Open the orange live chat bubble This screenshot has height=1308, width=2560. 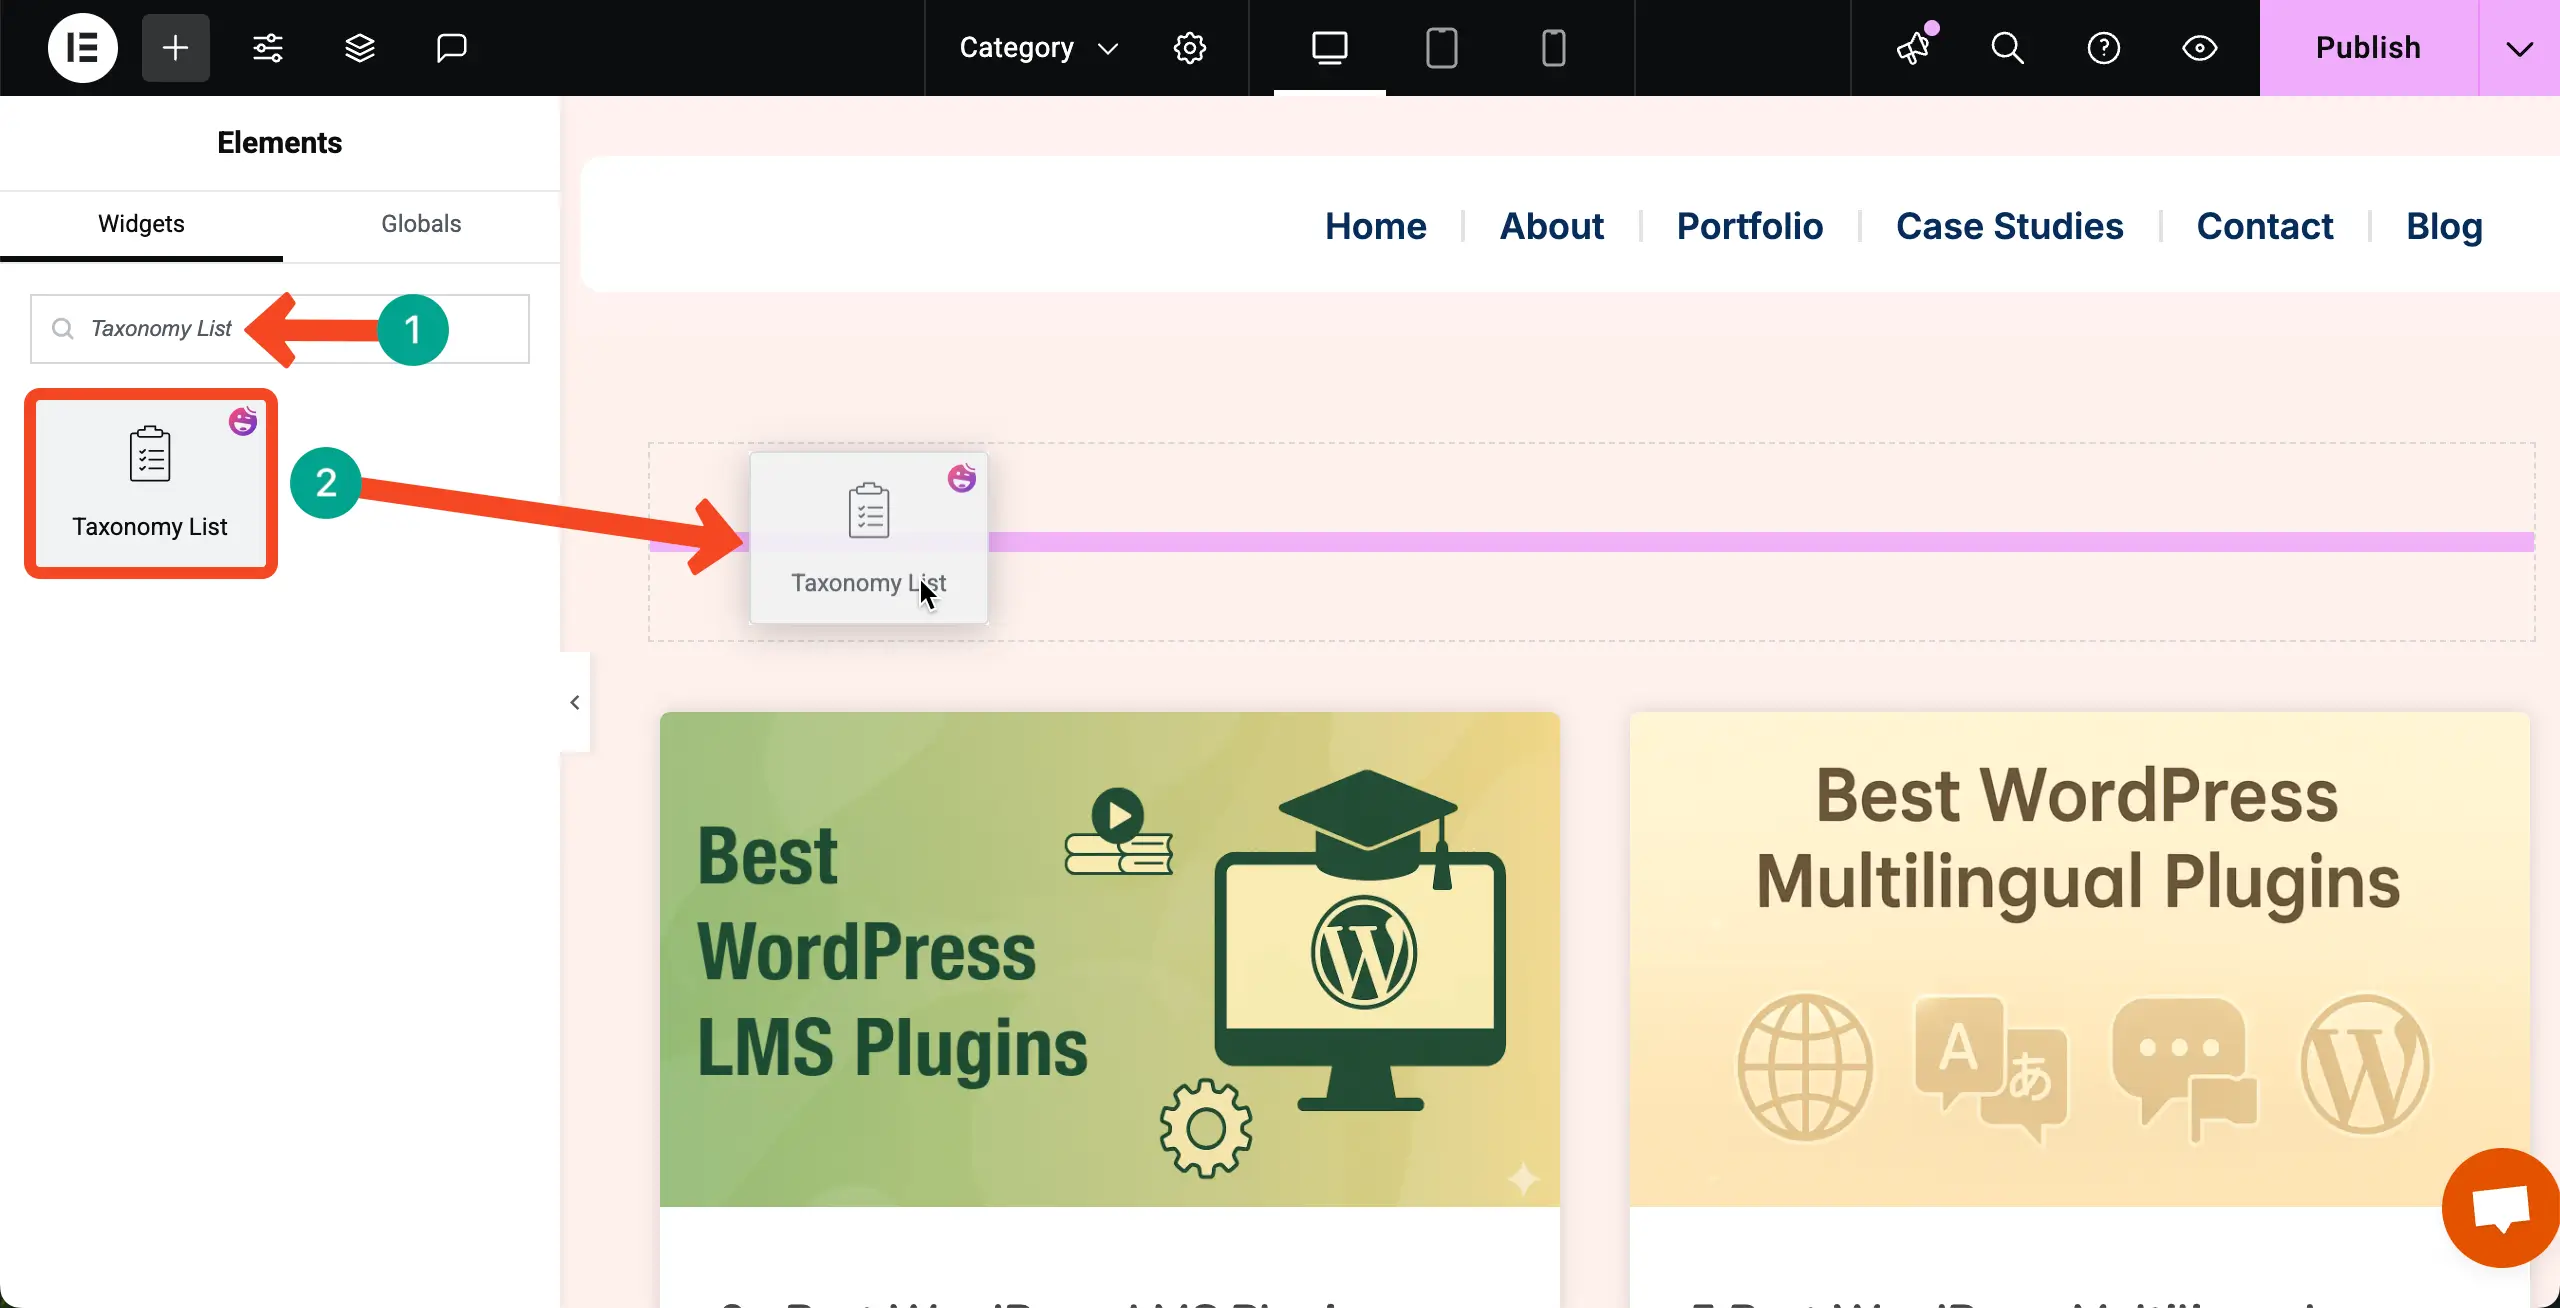point(2502,1208)
